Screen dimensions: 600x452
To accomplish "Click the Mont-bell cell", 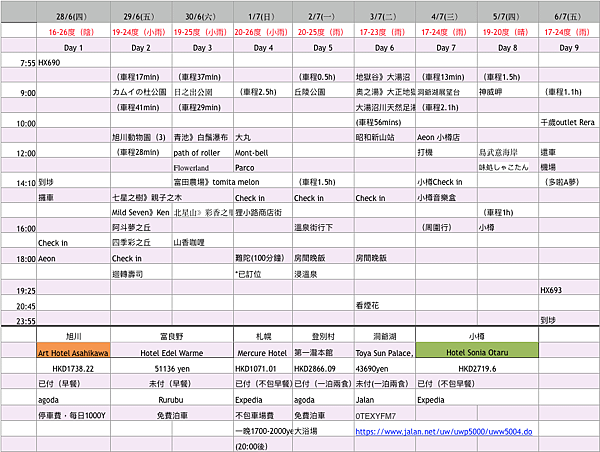I will 263,152.
